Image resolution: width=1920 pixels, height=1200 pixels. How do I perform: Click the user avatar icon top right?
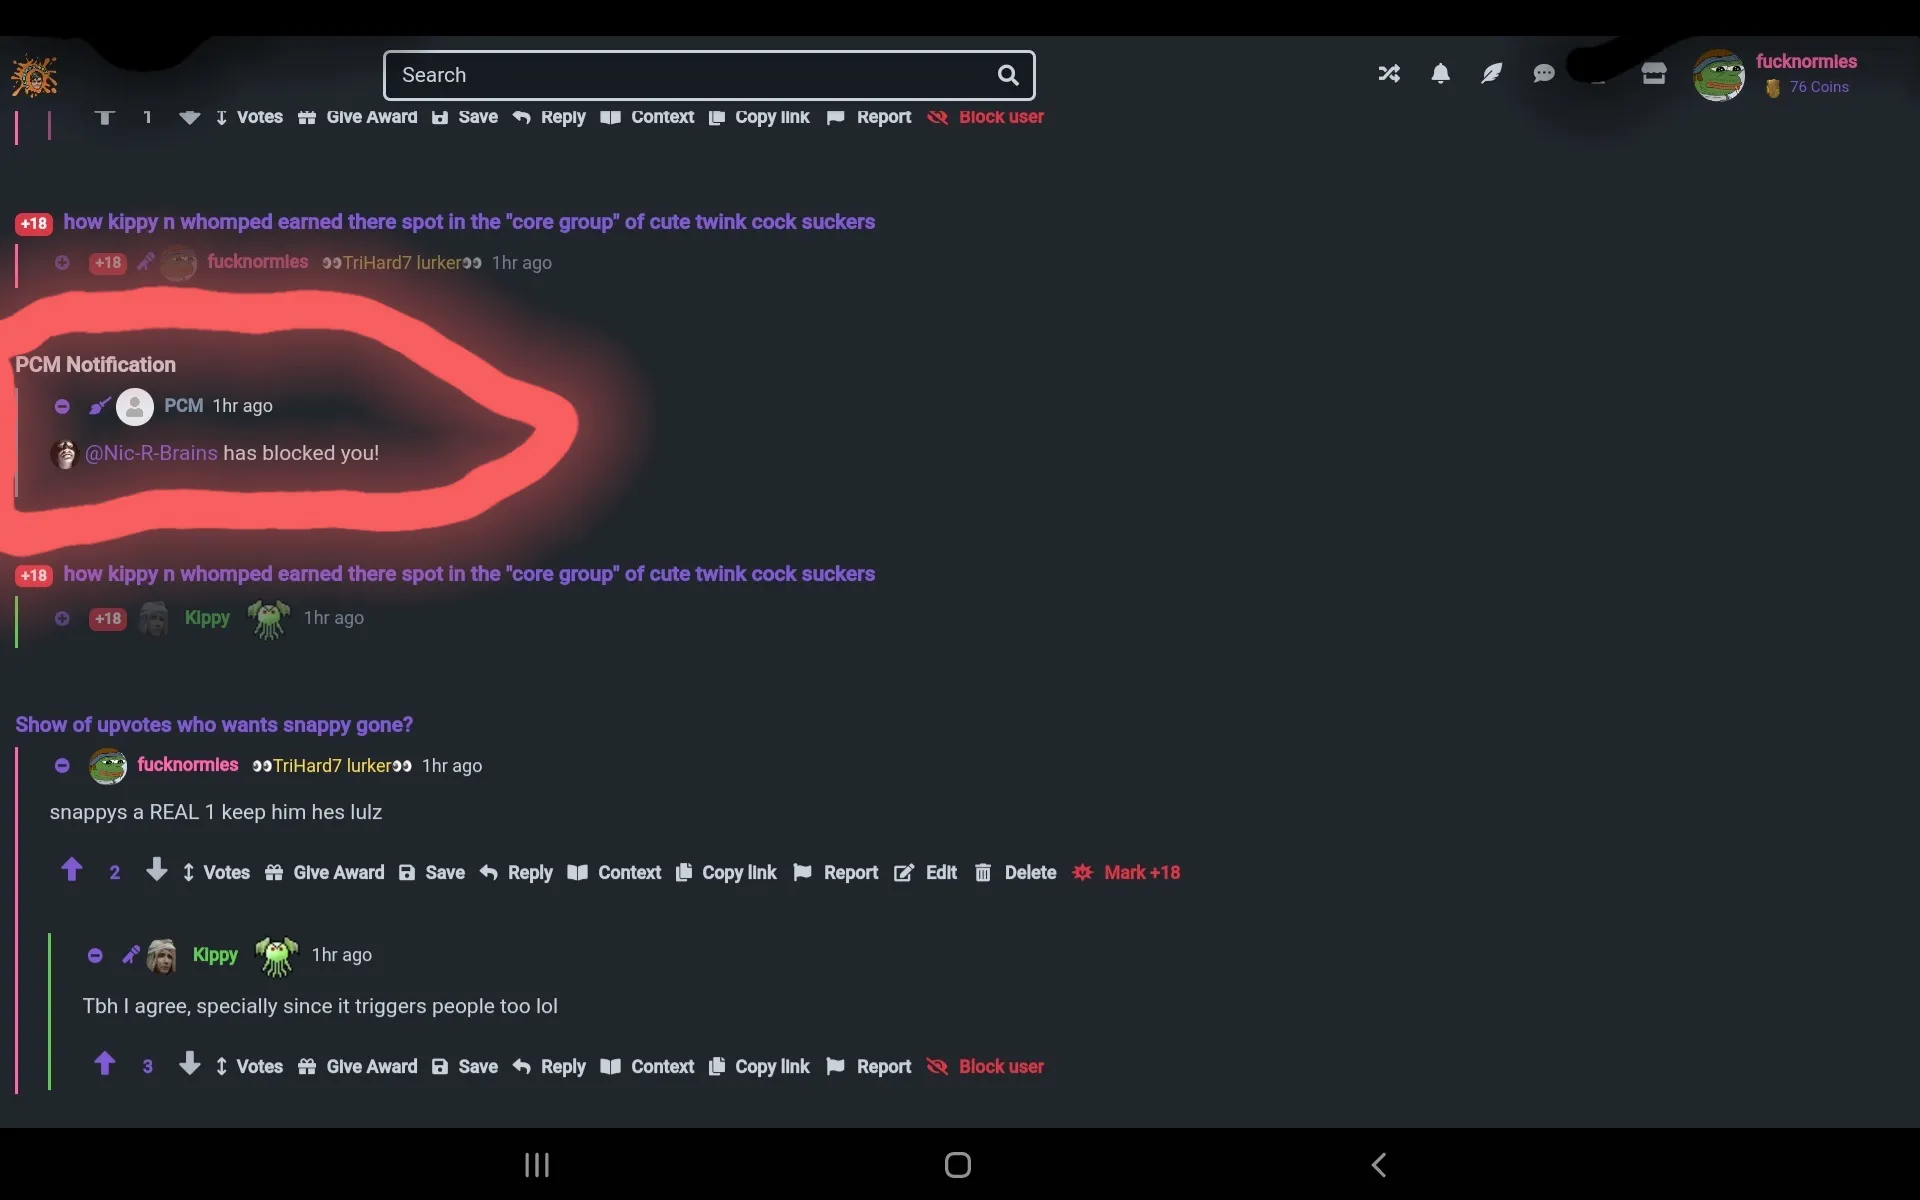point(1721,75)
